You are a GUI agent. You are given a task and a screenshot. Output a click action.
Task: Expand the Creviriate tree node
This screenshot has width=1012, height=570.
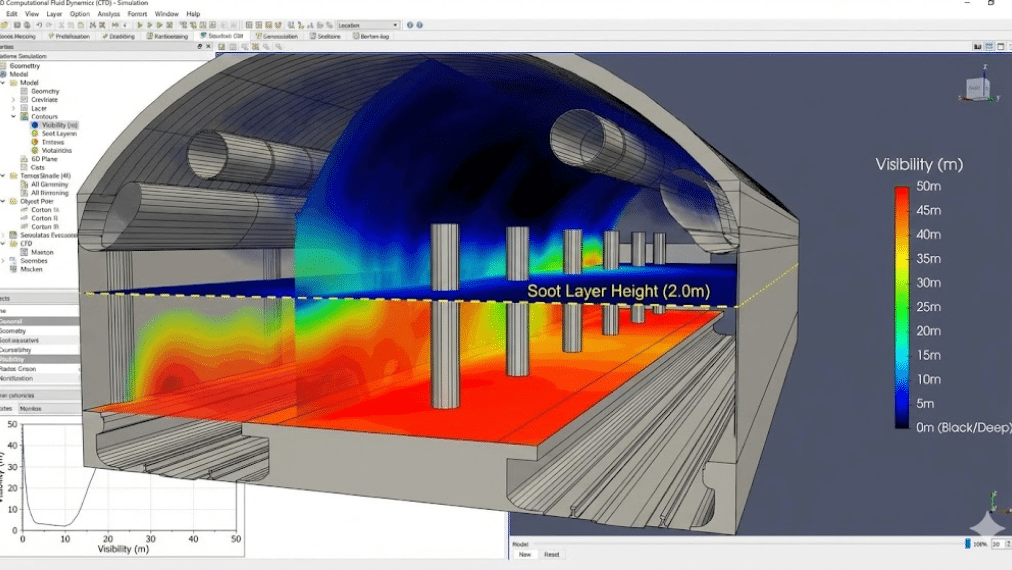[14, 100]
